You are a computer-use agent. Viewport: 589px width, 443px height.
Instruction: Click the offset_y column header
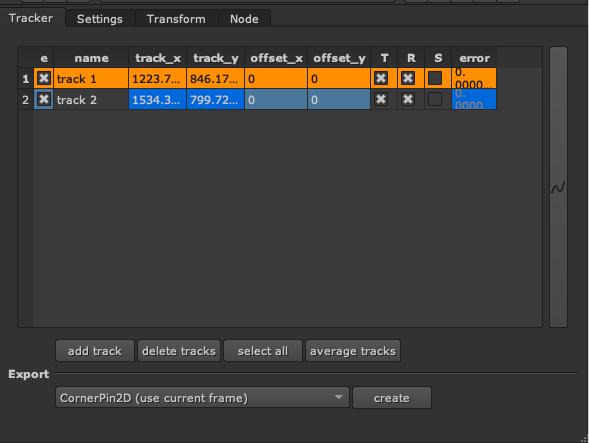tap(340, 58)
